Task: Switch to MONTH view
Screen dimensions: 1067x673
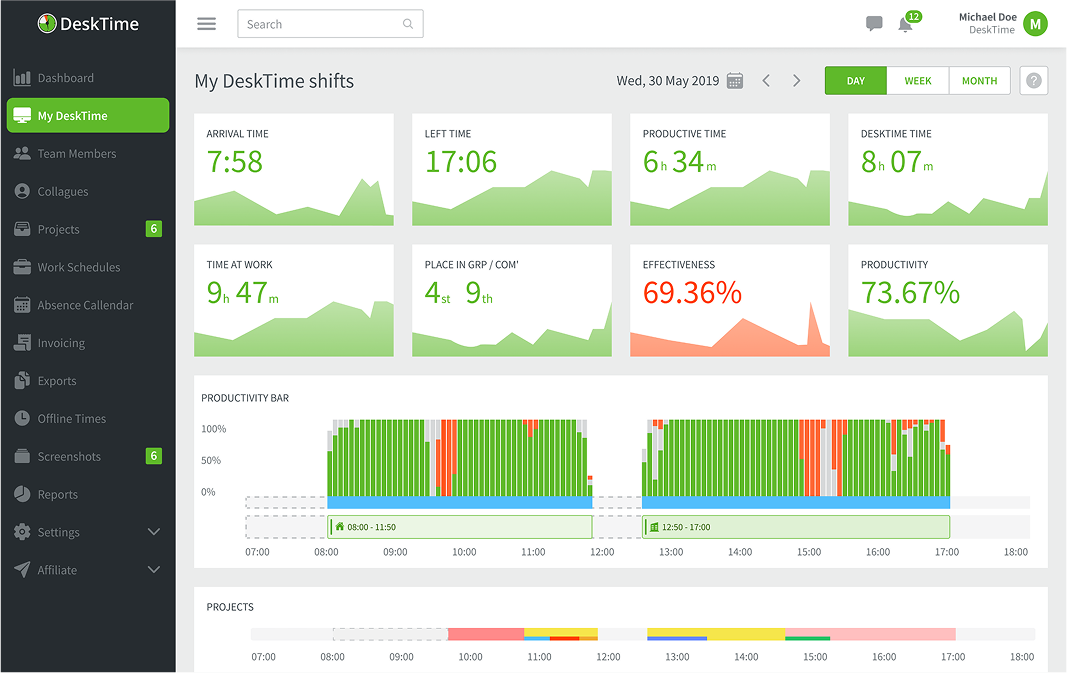Action: tap(979, 80)
